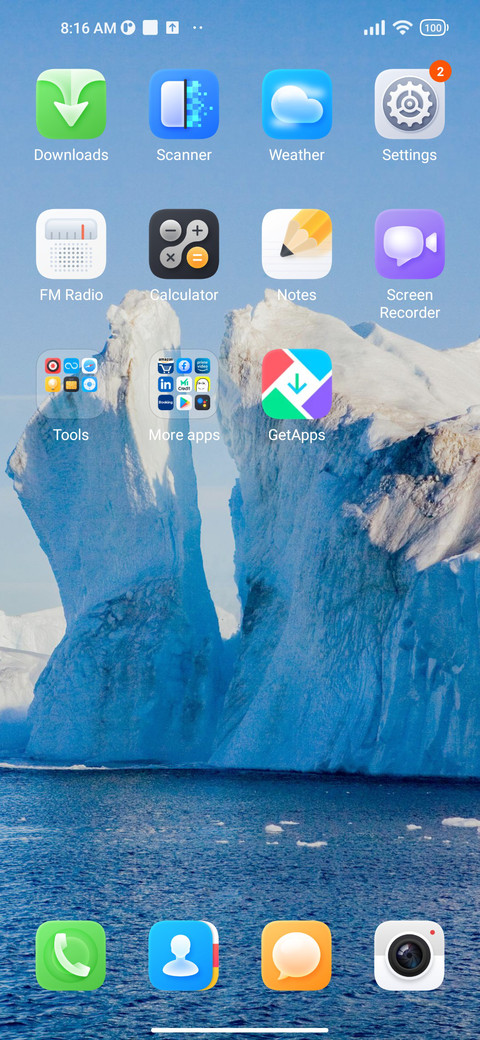Tap the red badge on Settings icon

pos(440,71)
